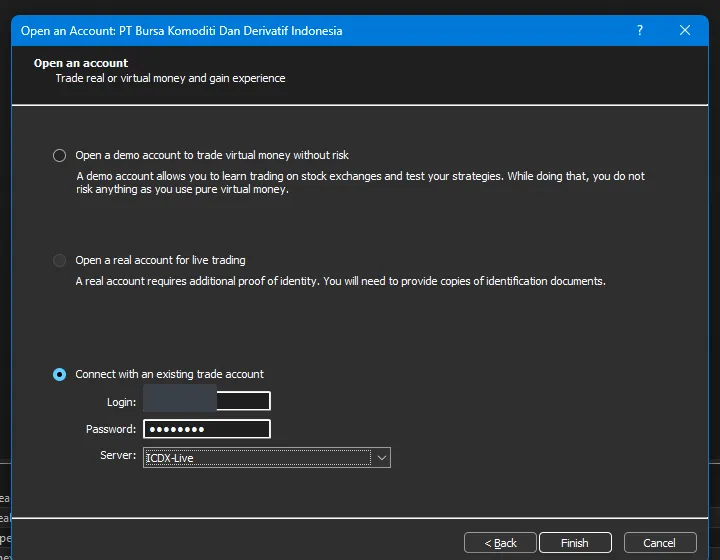Click the 'Password:' label
This screenshot has height=560, width=720.
coord(111,429)
